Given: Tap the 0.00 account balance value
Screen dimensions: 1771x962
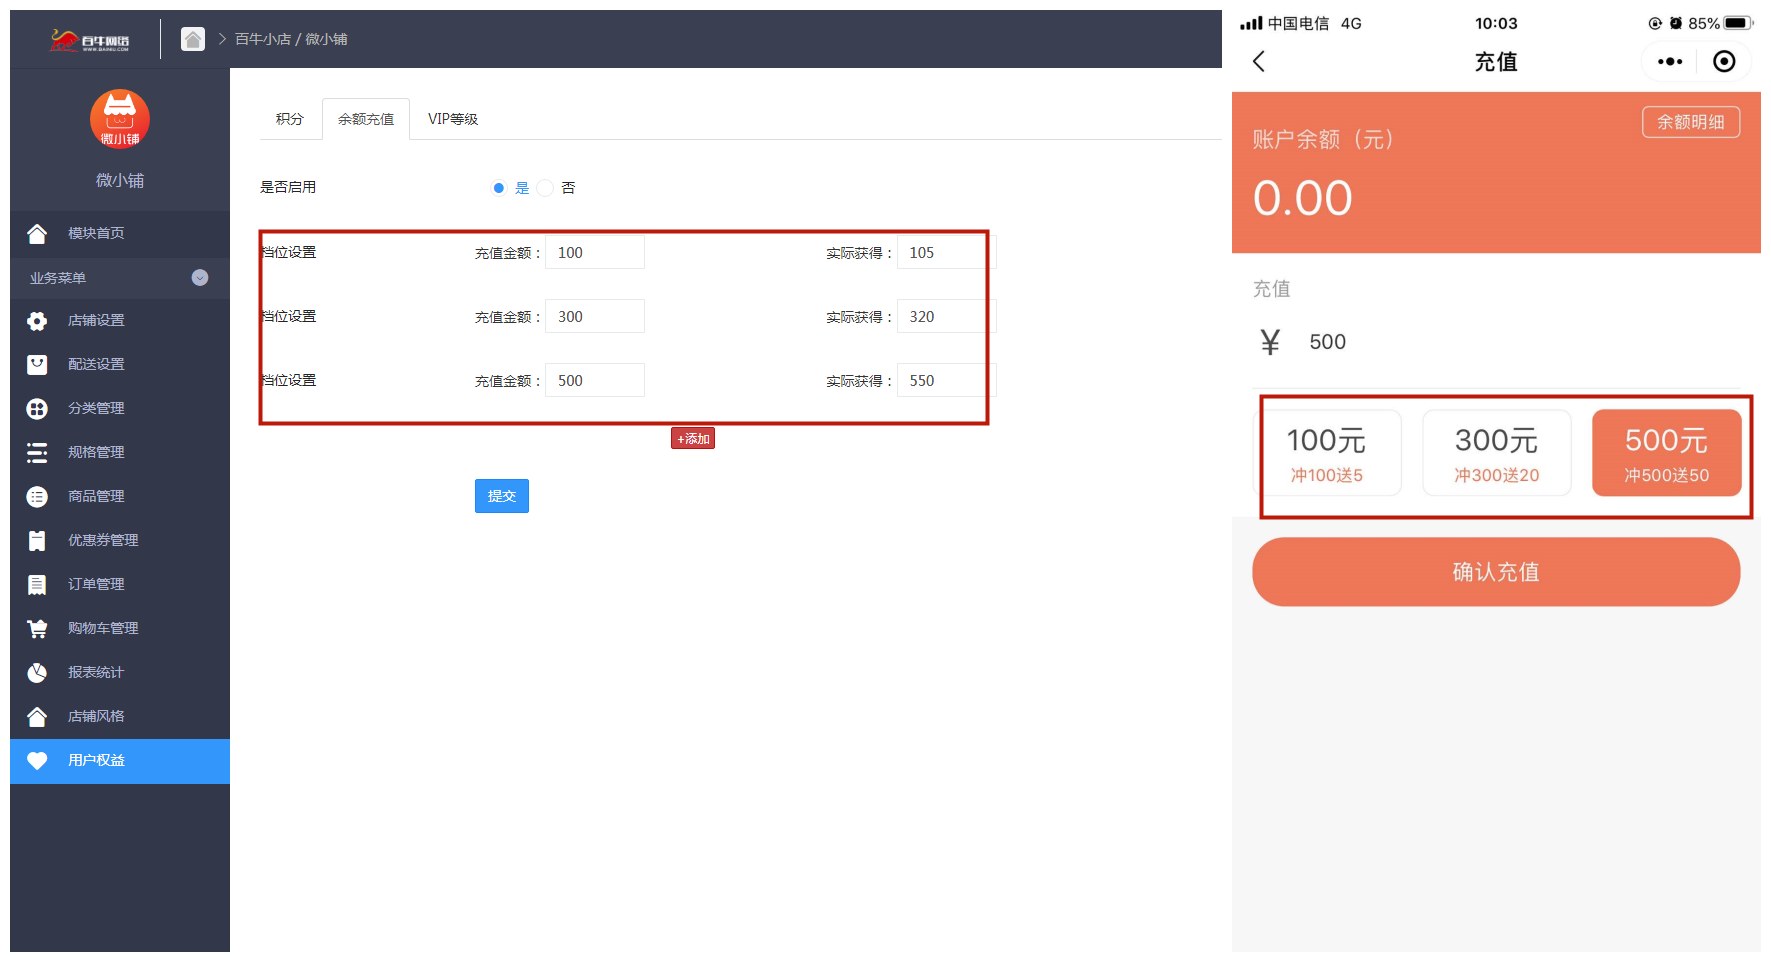Looking at the screenshot, I should pos(1303,198).
